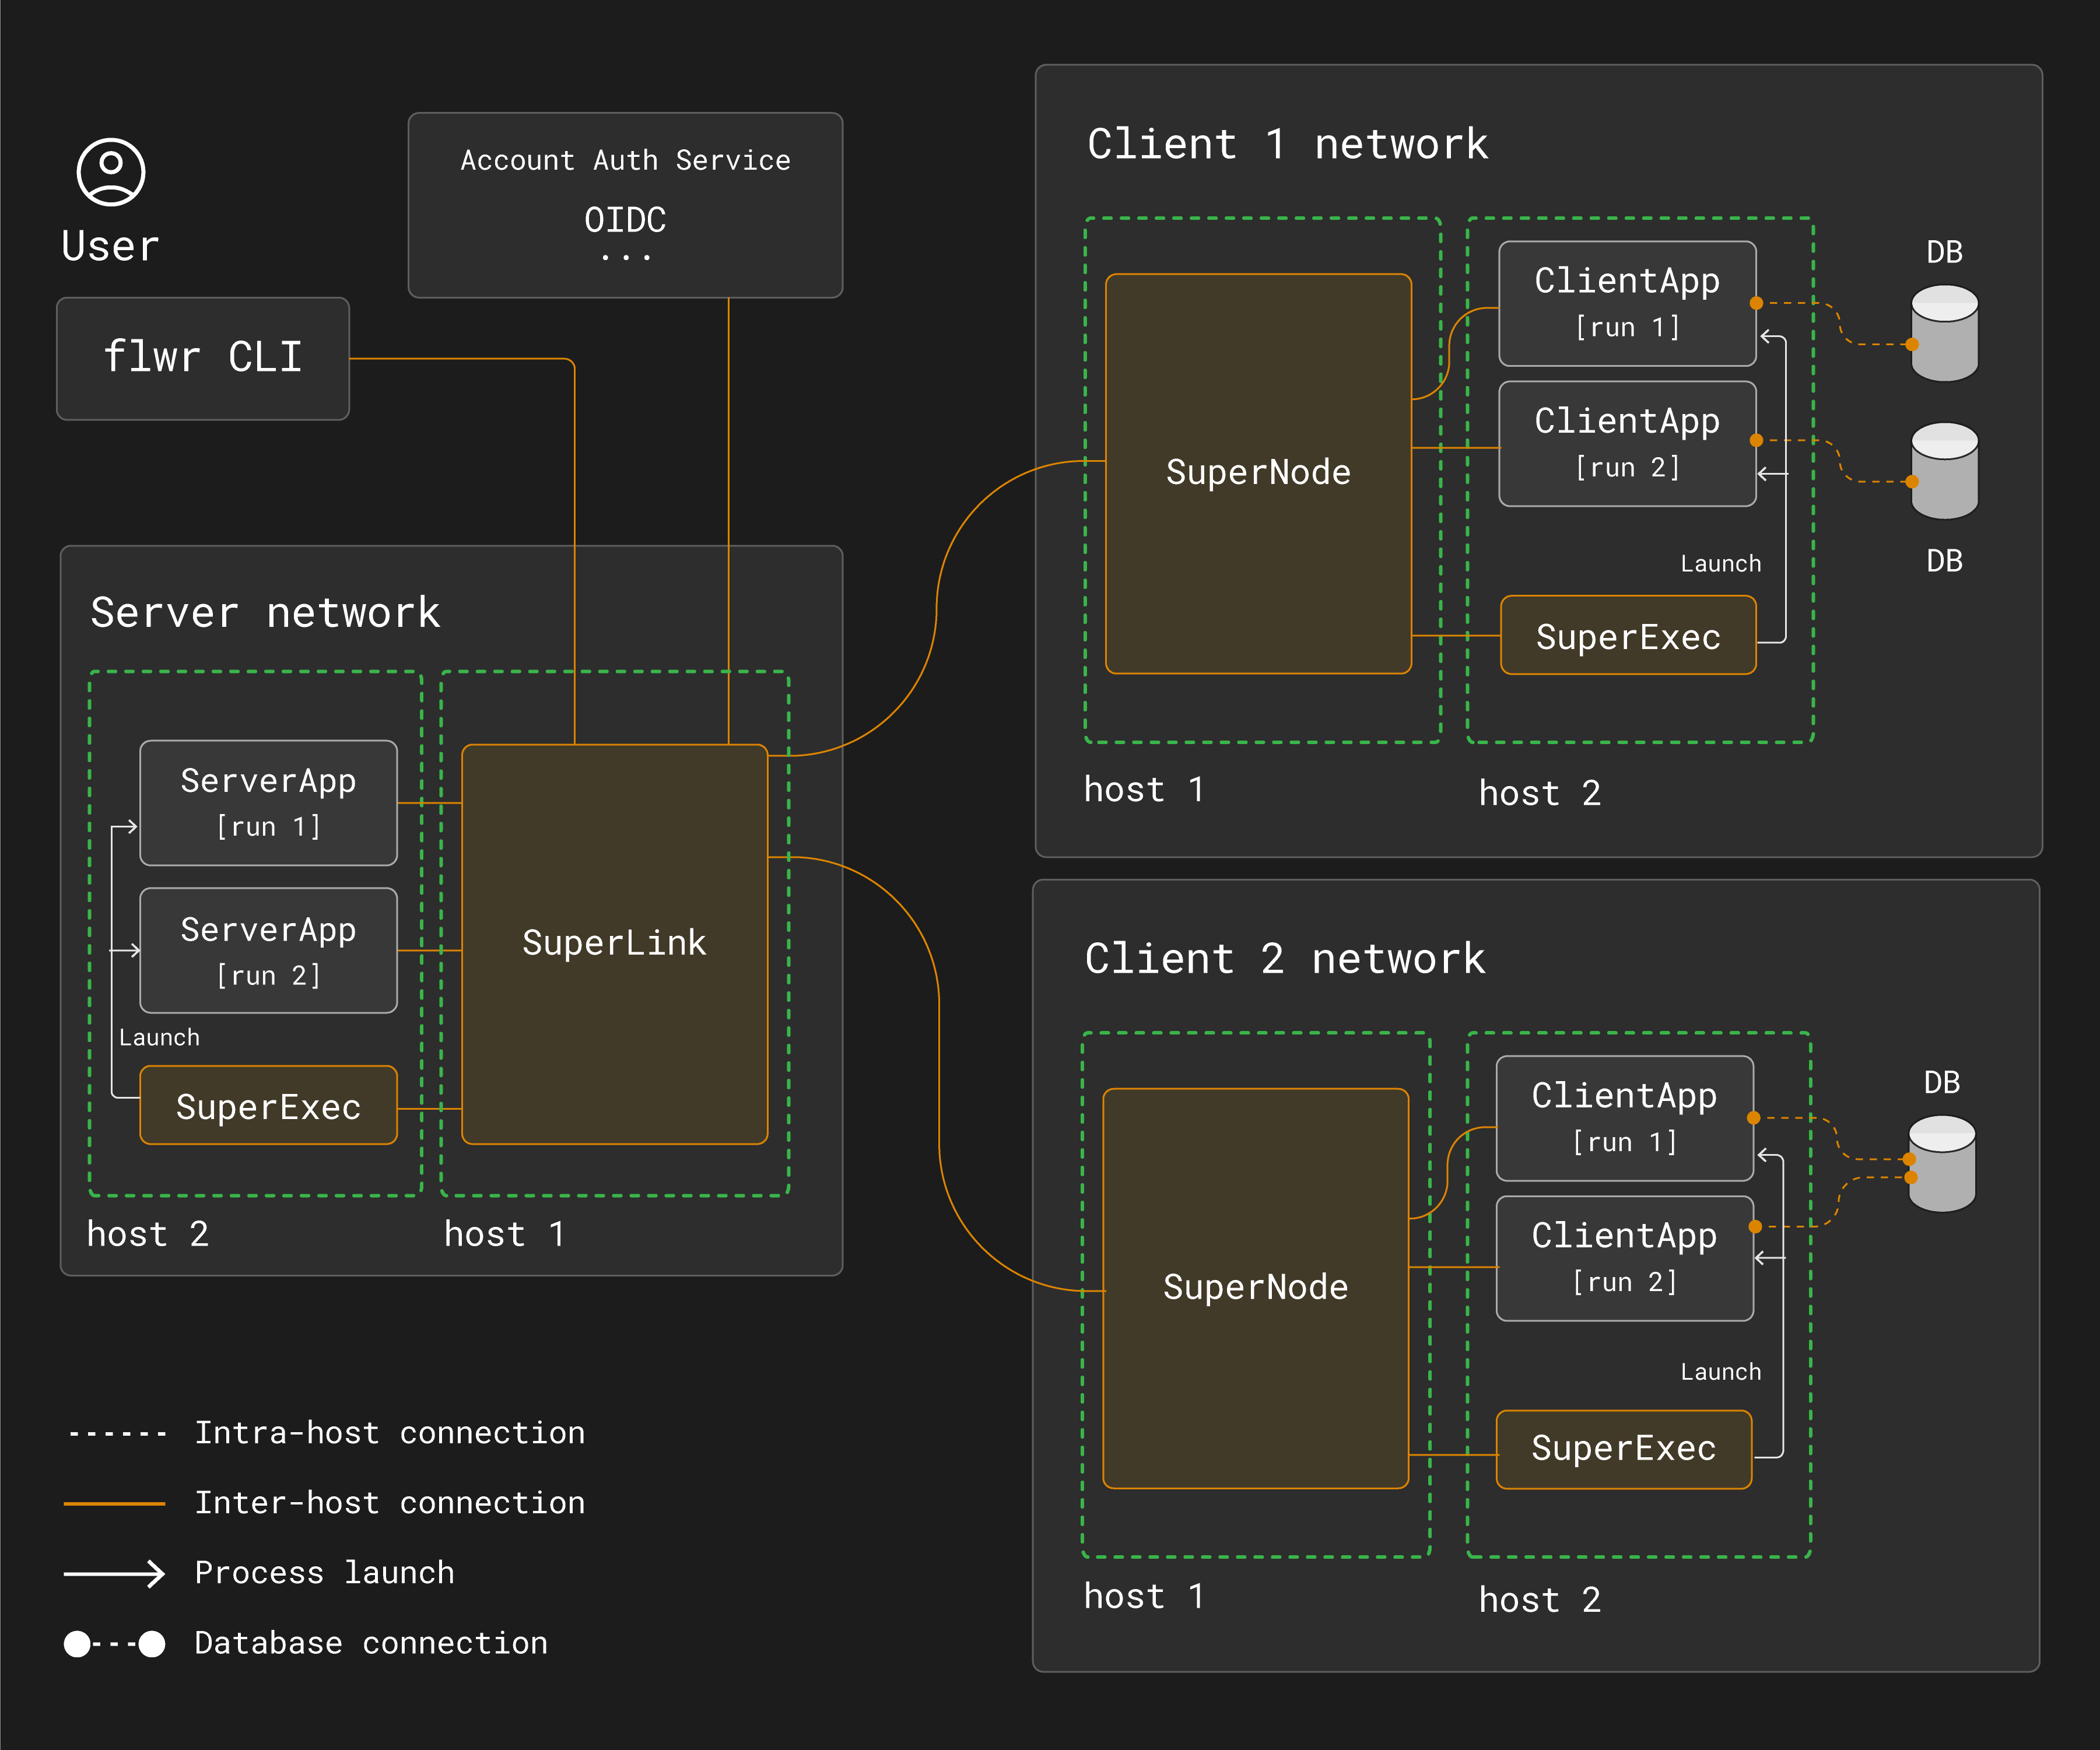Click the 'Client 1 network' title text
2100x1750 pixels.
pos(1287,144)
